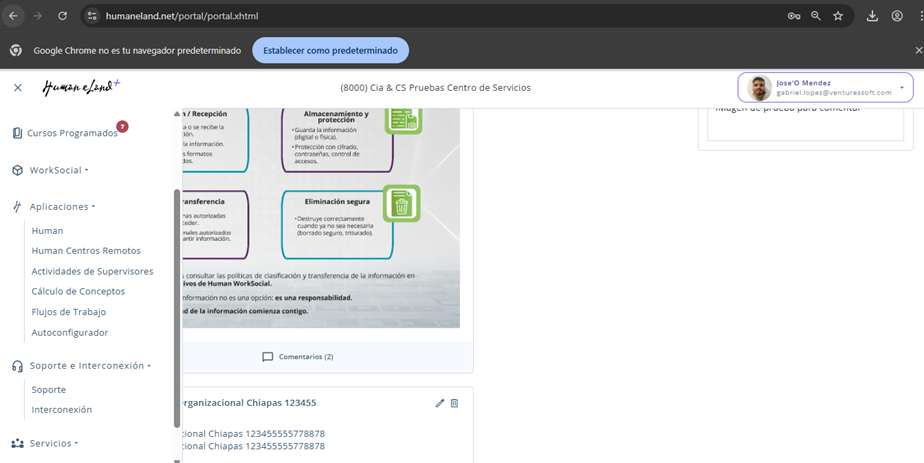Click the password key icon in address bar

coord(794,16)
